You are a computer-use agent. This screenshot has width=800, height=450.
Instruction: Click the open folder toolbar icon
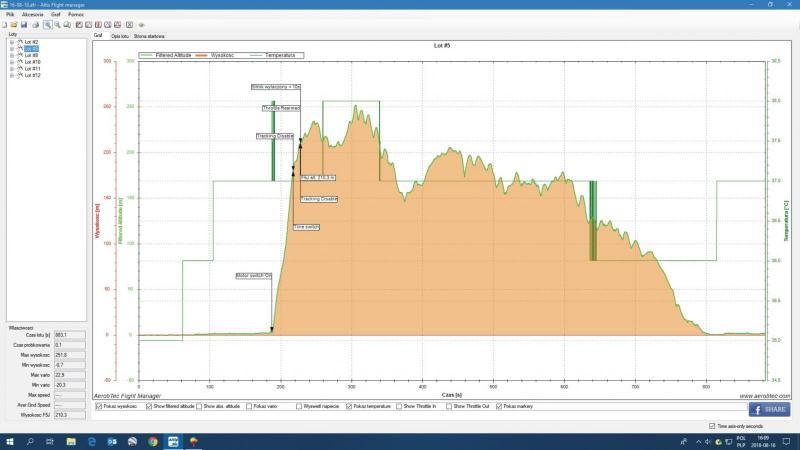(x=15, y=24)
